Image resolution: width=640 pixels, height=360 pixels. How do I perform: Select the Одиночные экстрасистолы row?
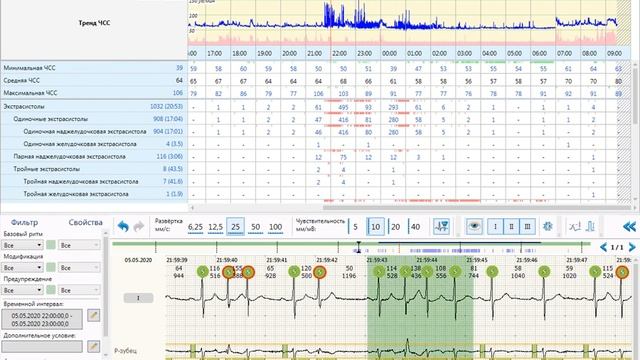coord(94,119)
